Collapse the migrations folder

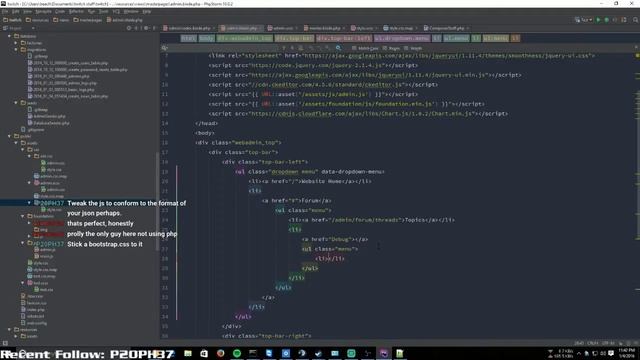16,50
